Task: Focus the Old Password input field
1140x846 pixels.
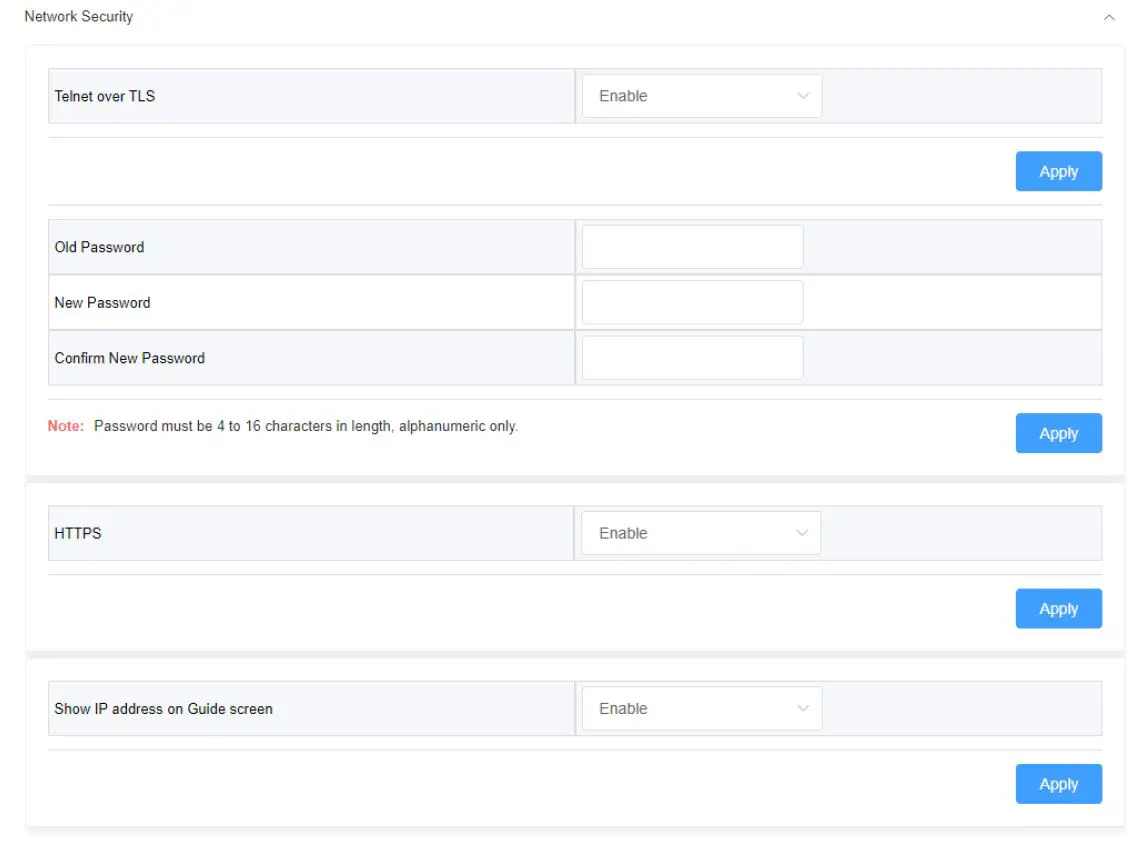Action: click(692, 247)
